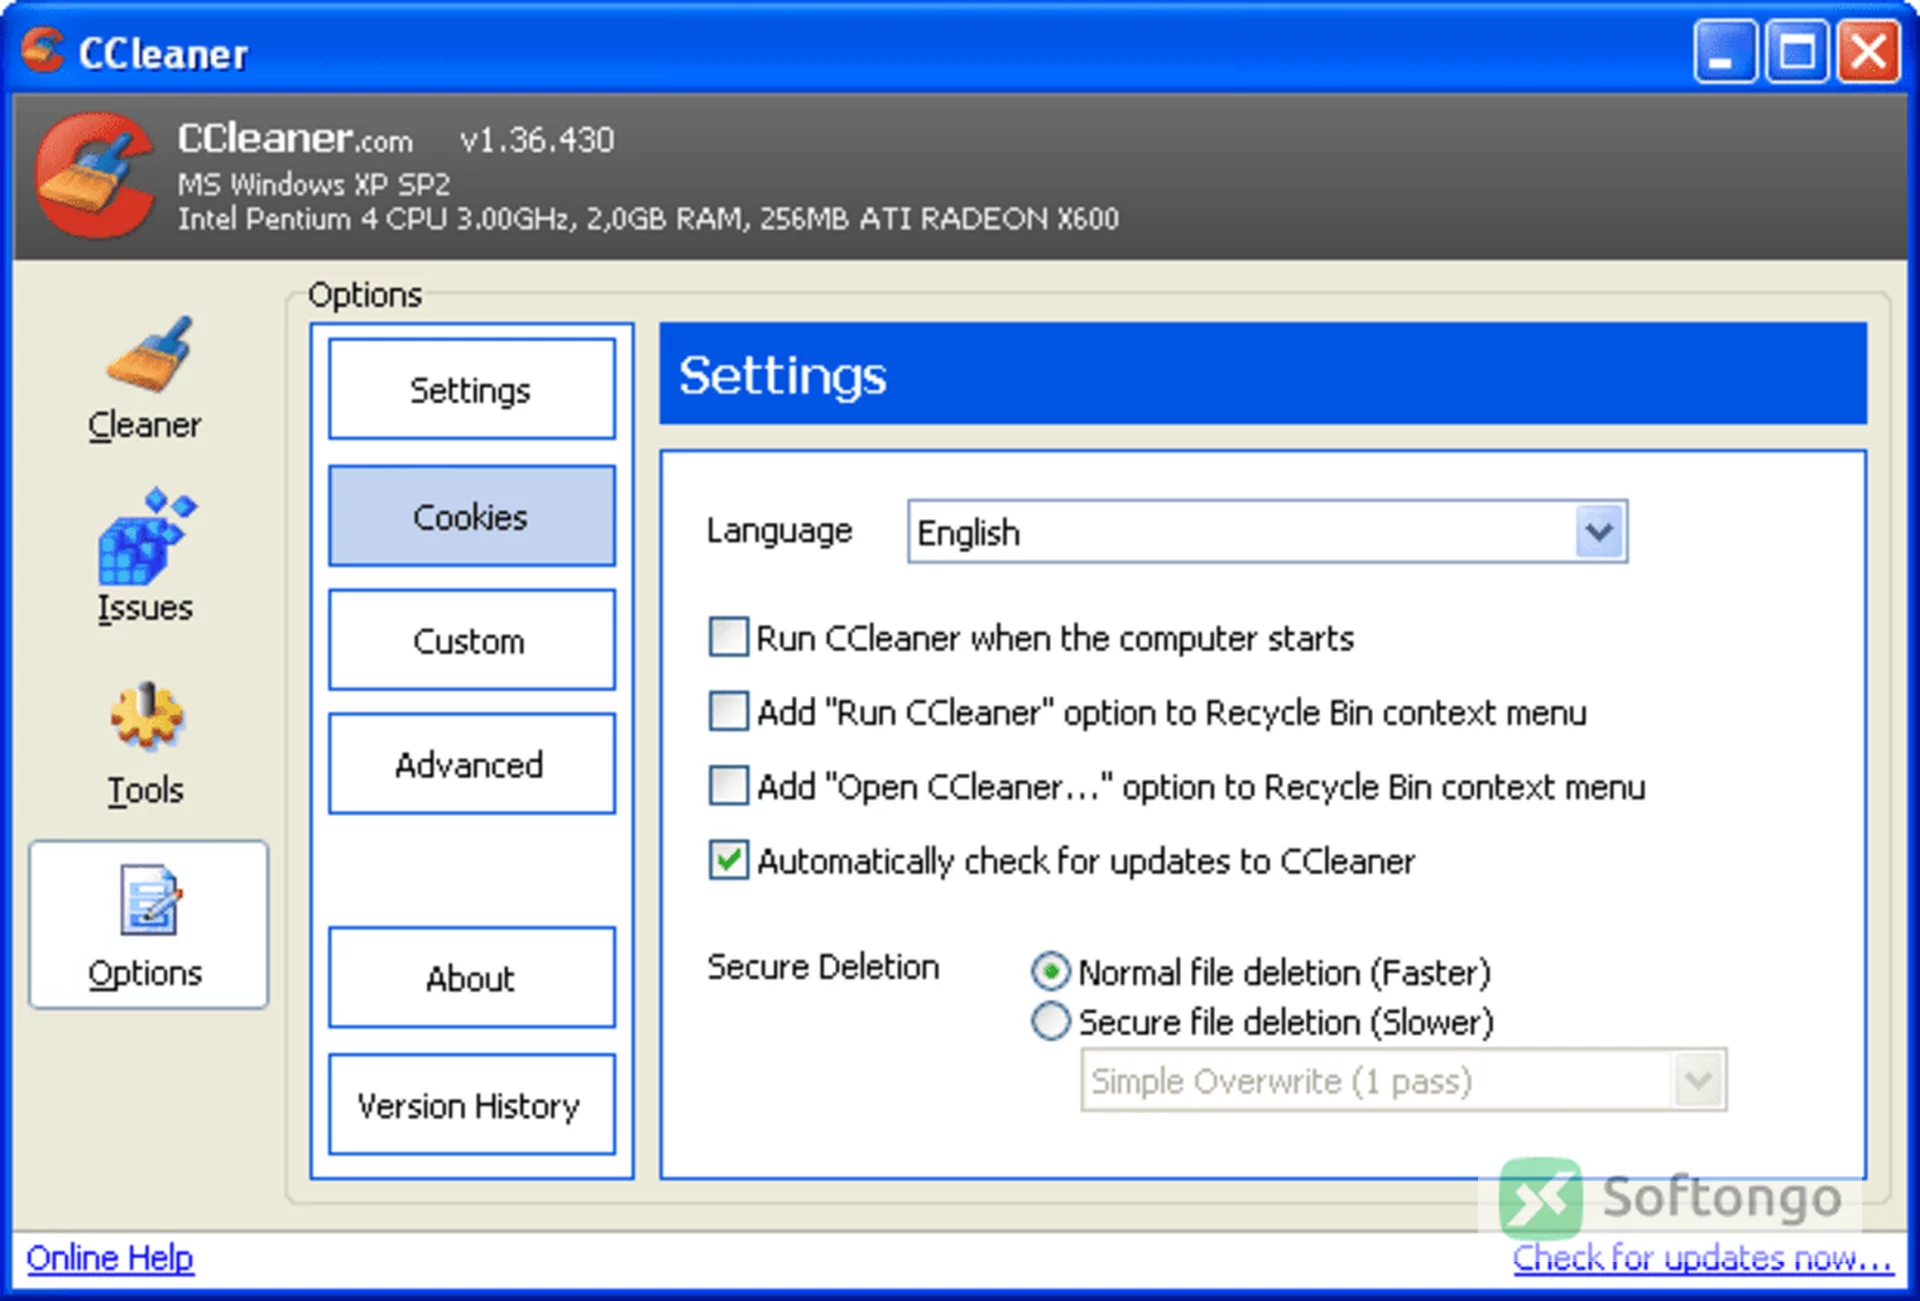Viewport: 1920px width, 1301px height.
Task: Open the Custom options tab
Action: click(x=471, y=640)
